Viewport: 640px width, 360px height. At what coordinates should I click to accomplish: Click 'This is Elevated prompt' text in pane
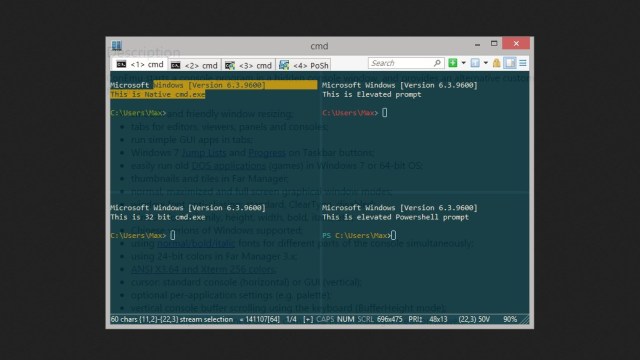371,94
